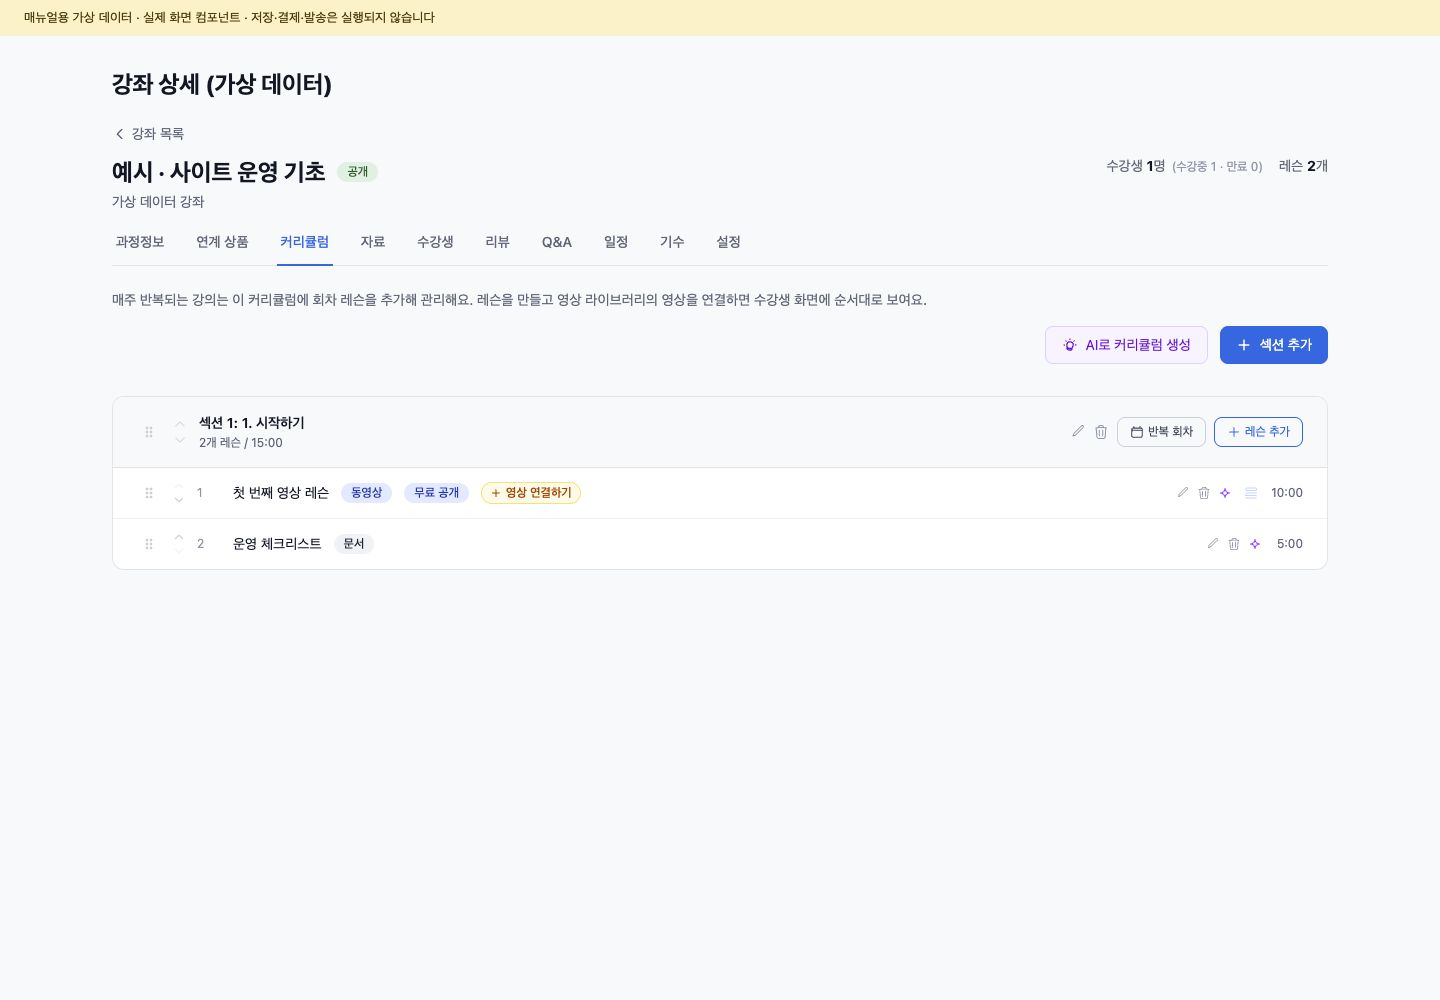Click the purple AI sparkle icon on 첫 번째 영상 레슨
The image size is (1440, 1000).
pyautogui.click(x=1225, y=493)
